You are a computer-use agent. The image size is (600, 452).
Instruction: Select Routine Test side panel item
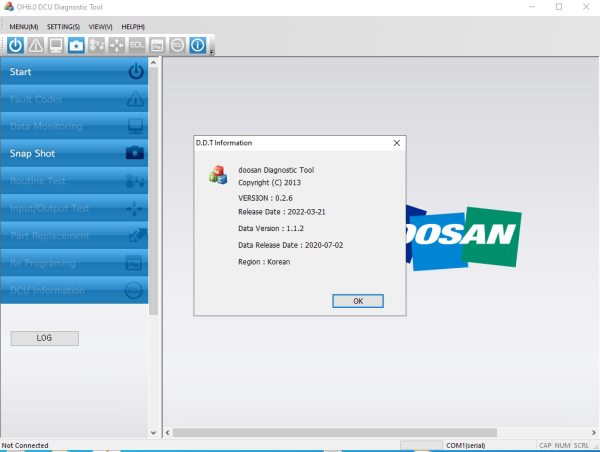(74, 181)
